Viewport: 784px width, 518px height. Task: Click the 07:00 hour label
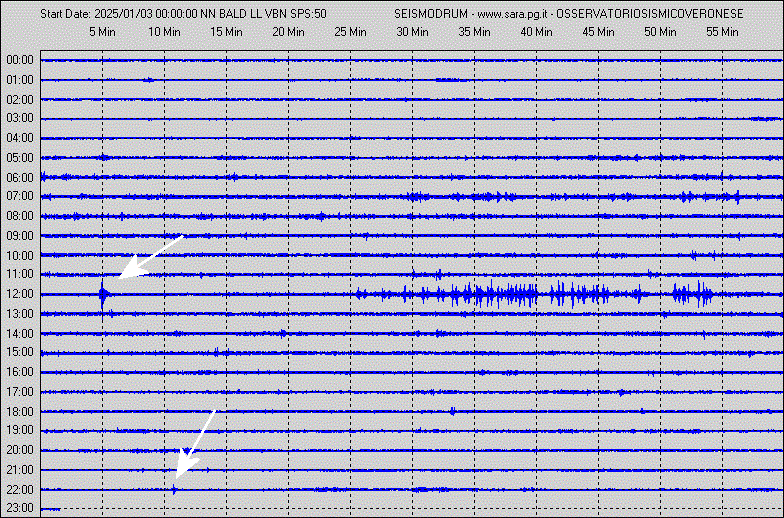tap(20, 196)
